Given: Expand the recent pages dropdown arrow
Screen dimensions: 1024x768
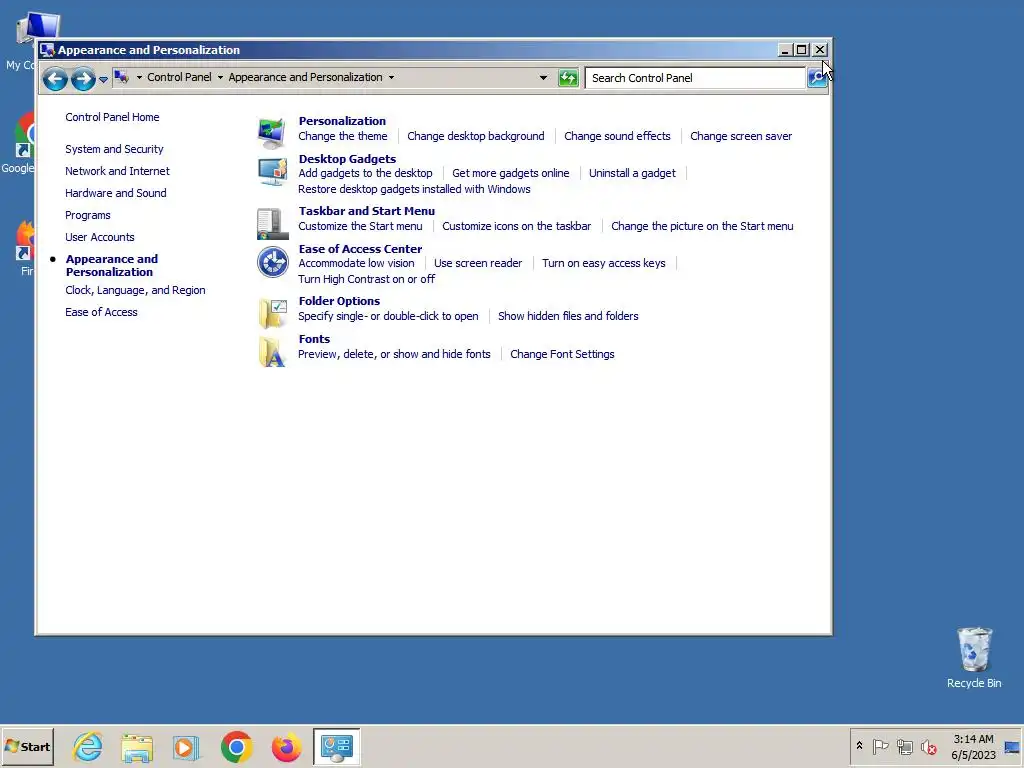Looking at the screenshot, I should (x=103, y=80).
